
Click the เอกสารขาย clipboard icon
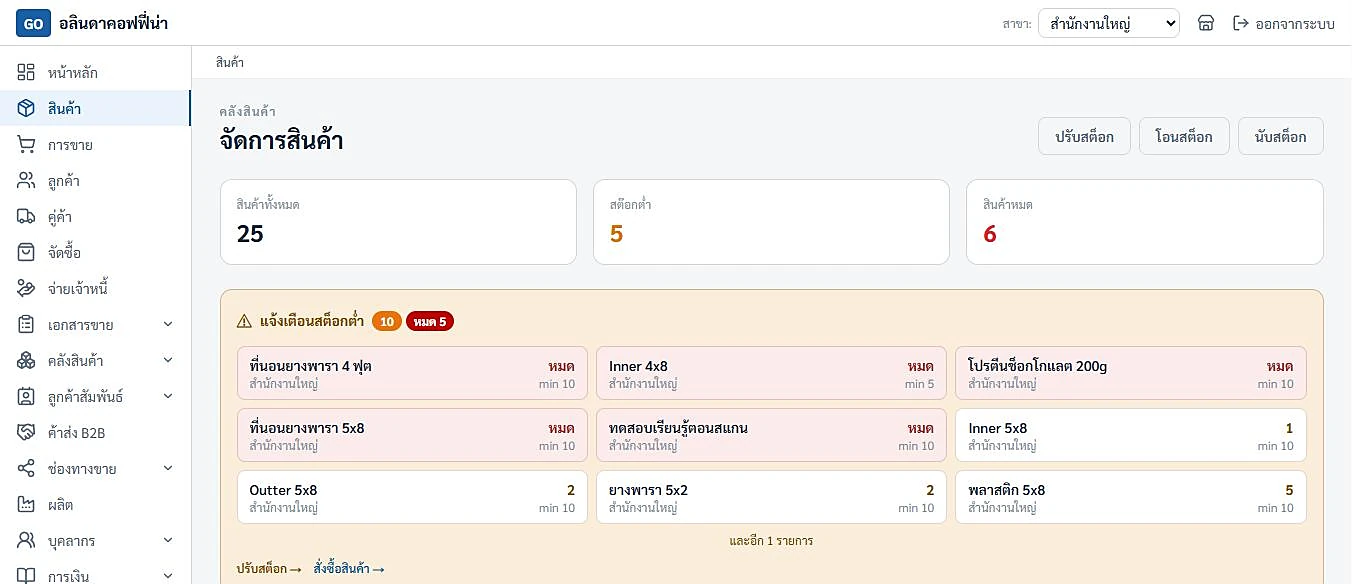pyautogui.click(x=26, y=325)
